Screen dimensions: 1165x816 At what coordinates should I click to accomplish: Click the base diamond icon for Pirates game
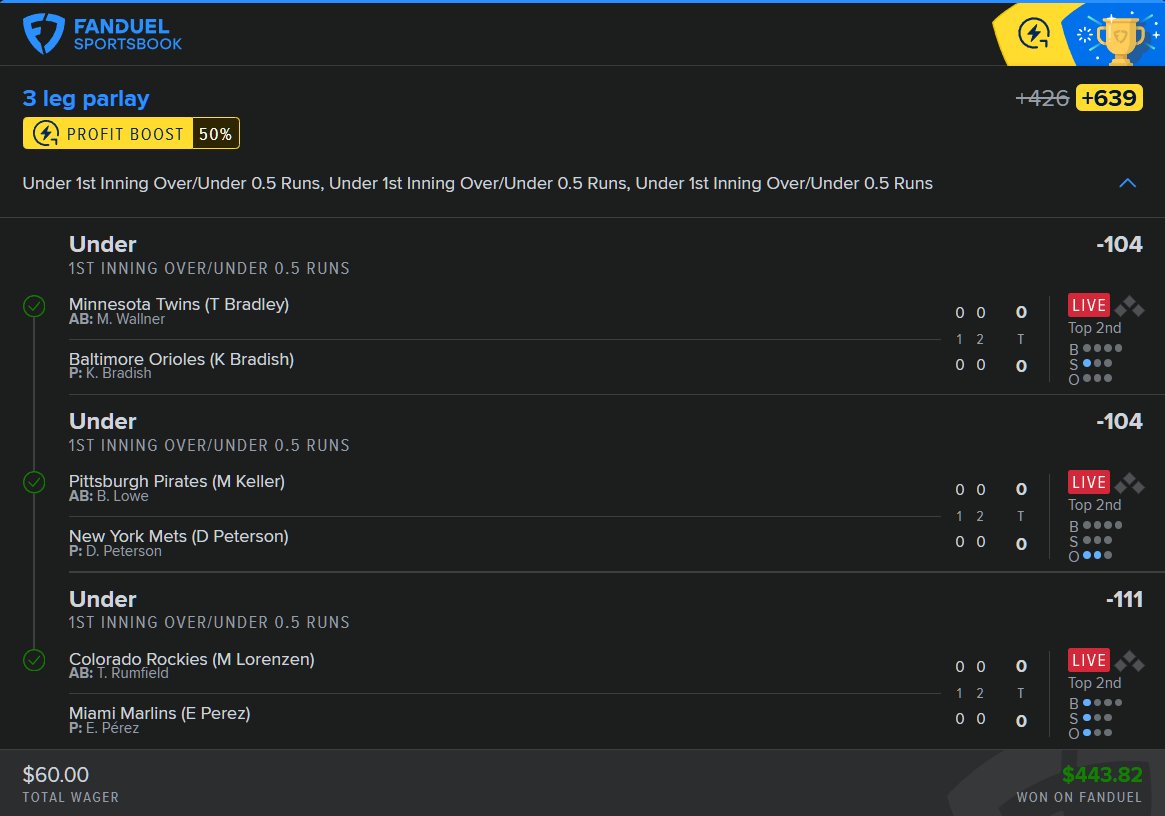tap(1129, 482)
